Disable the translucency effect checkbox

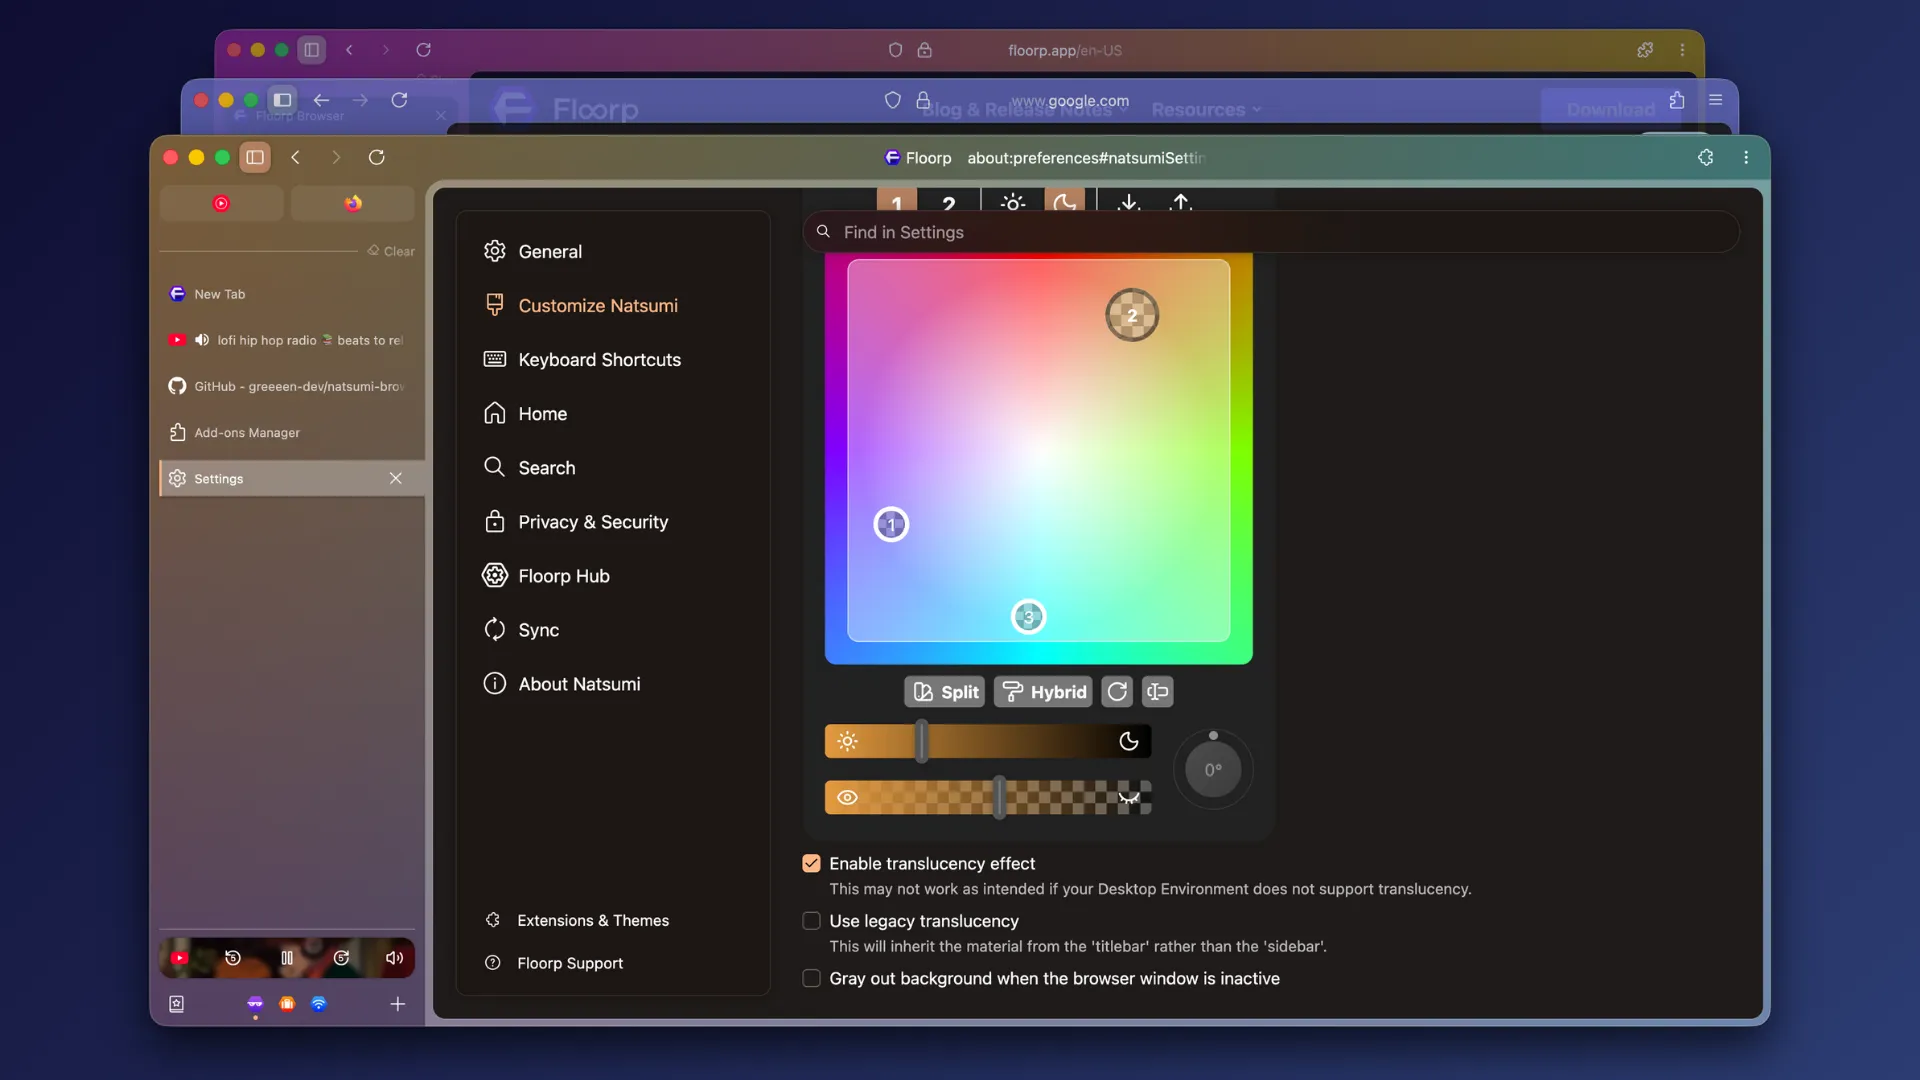click(811, 864)
